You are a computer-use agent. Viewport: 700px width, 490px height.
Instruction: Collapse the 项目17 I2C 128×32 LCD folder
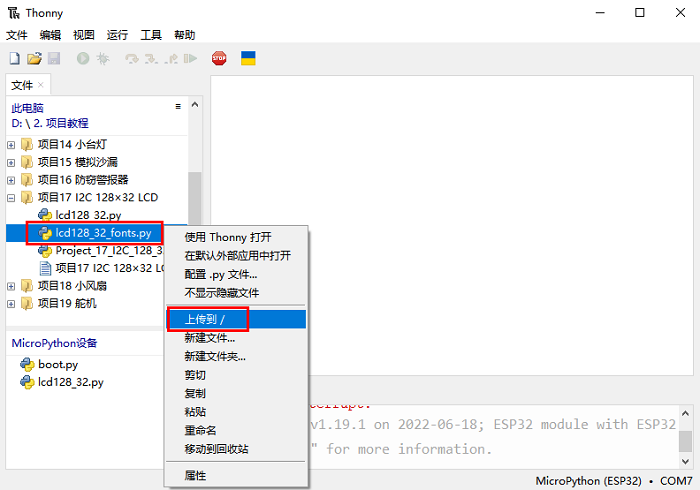[x=11, y=198]
